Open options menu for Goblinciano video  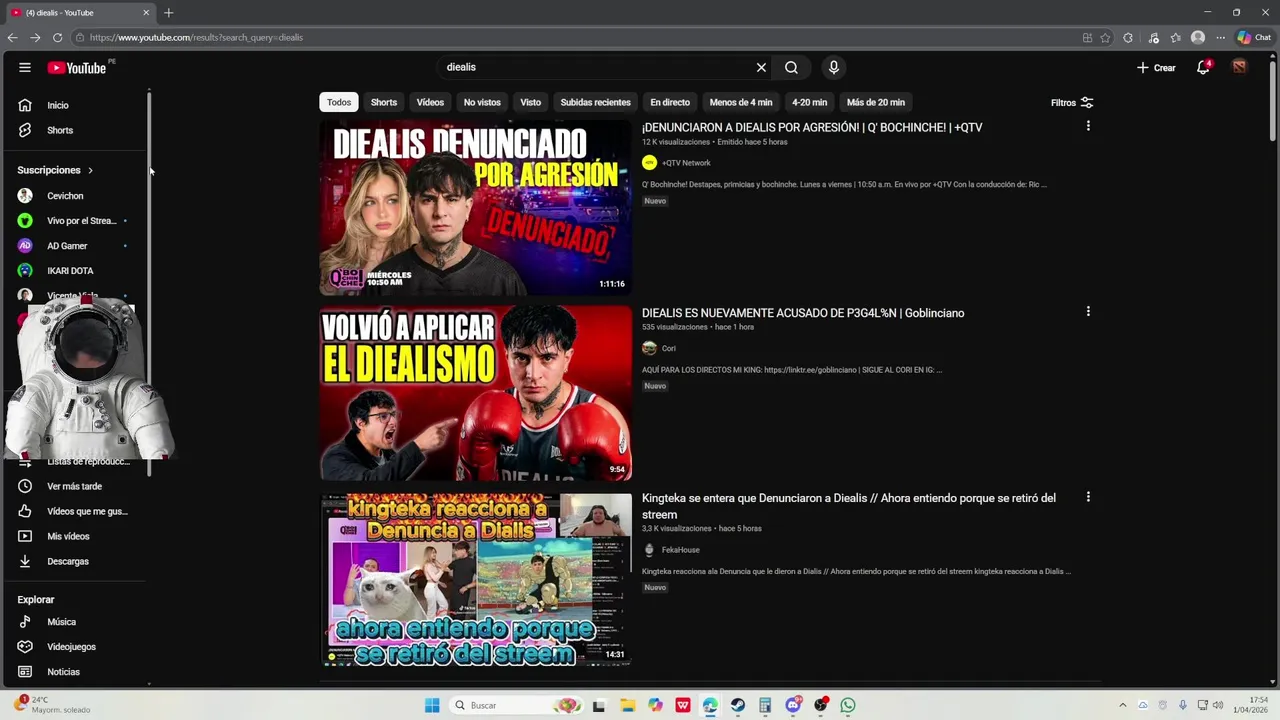[1088, 311]
